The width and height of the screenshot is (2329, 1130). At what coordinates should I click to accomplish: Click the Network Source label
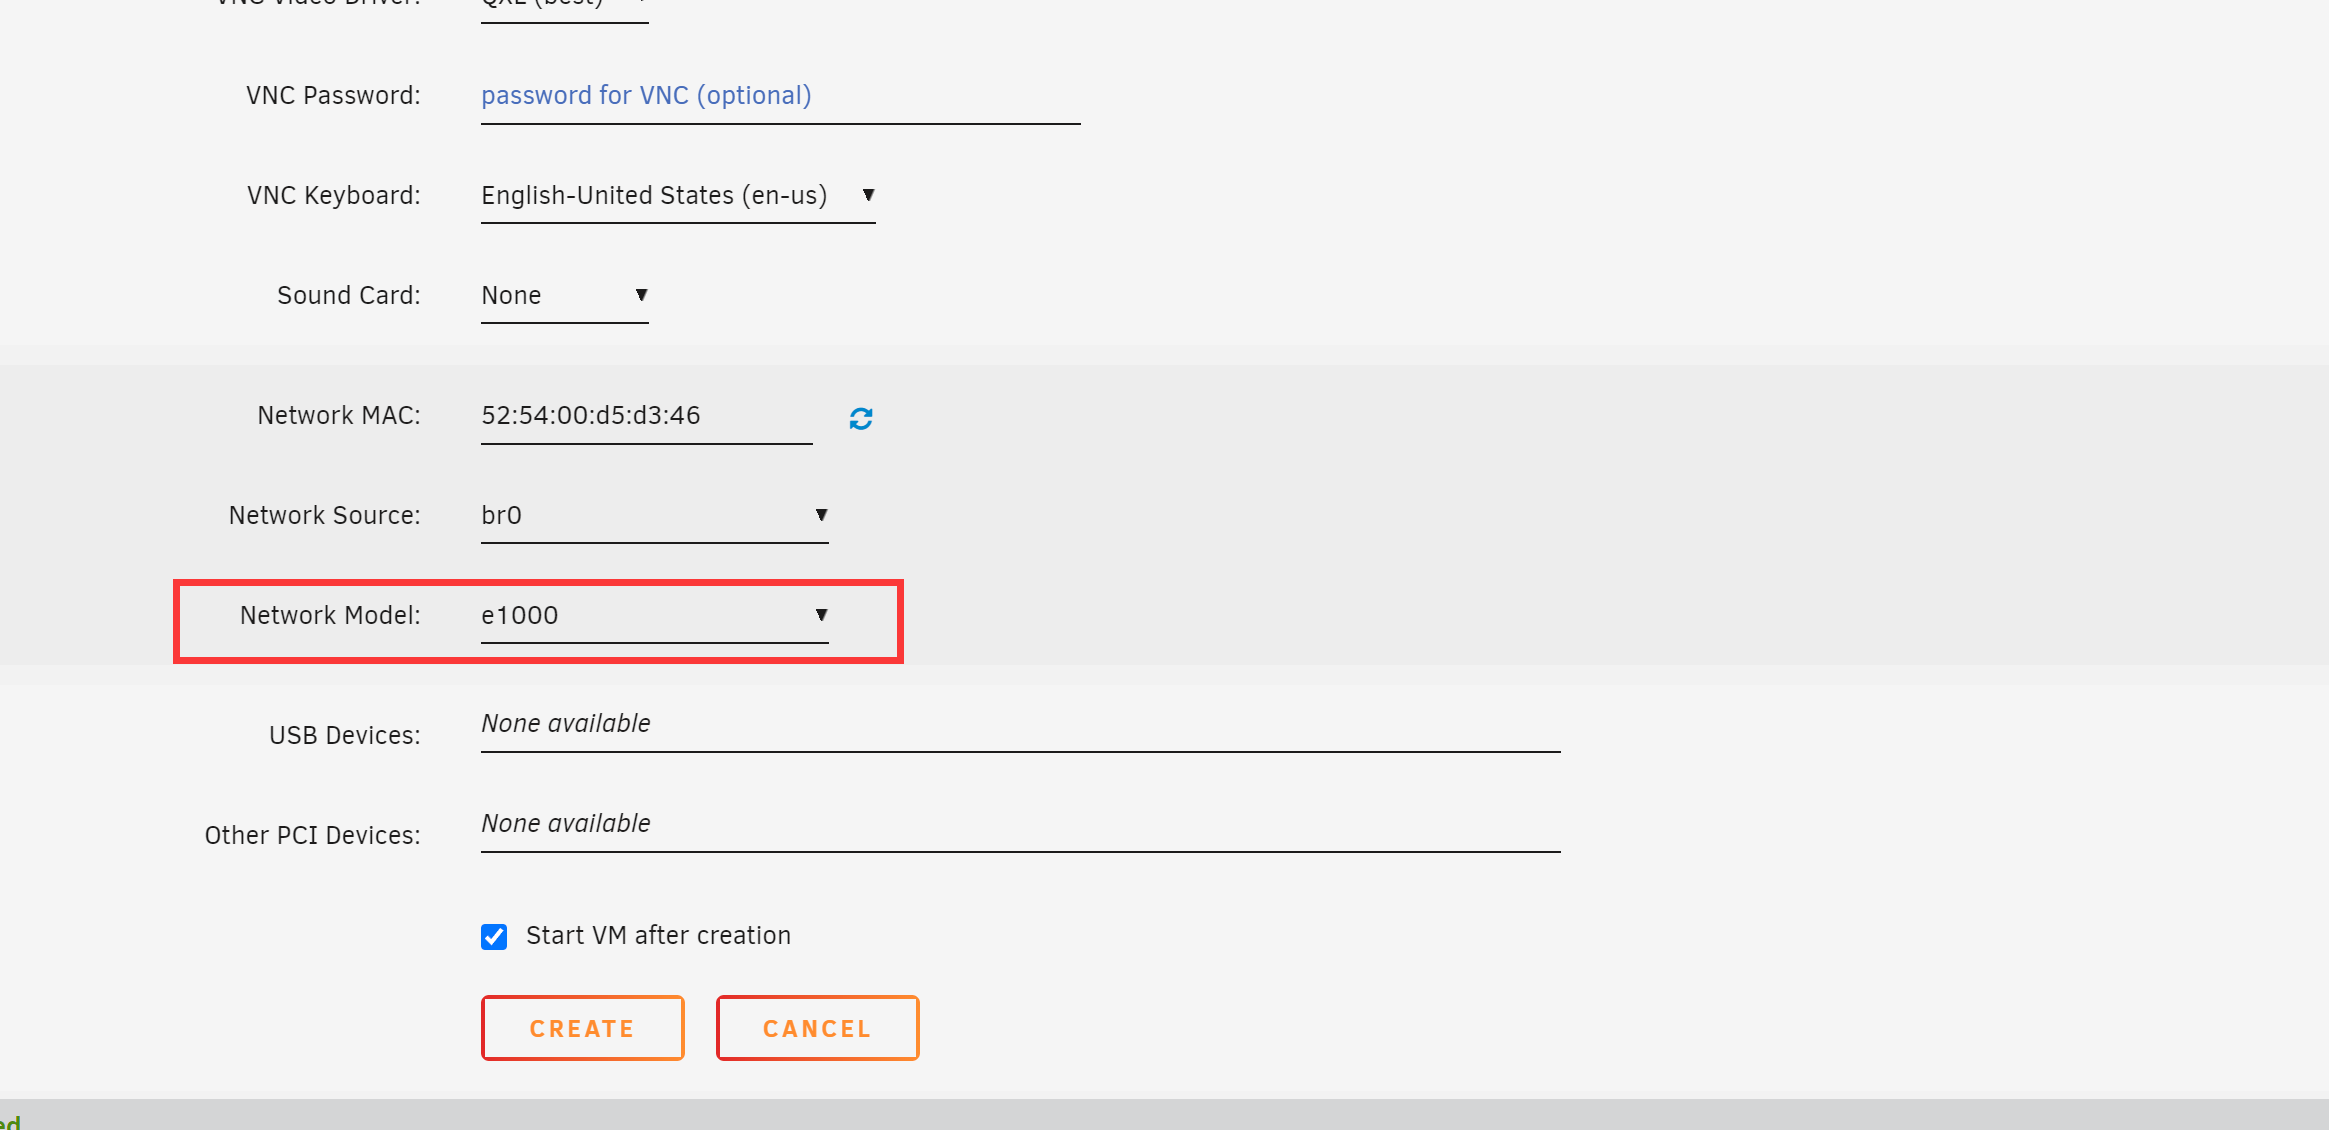click(324, 516)
